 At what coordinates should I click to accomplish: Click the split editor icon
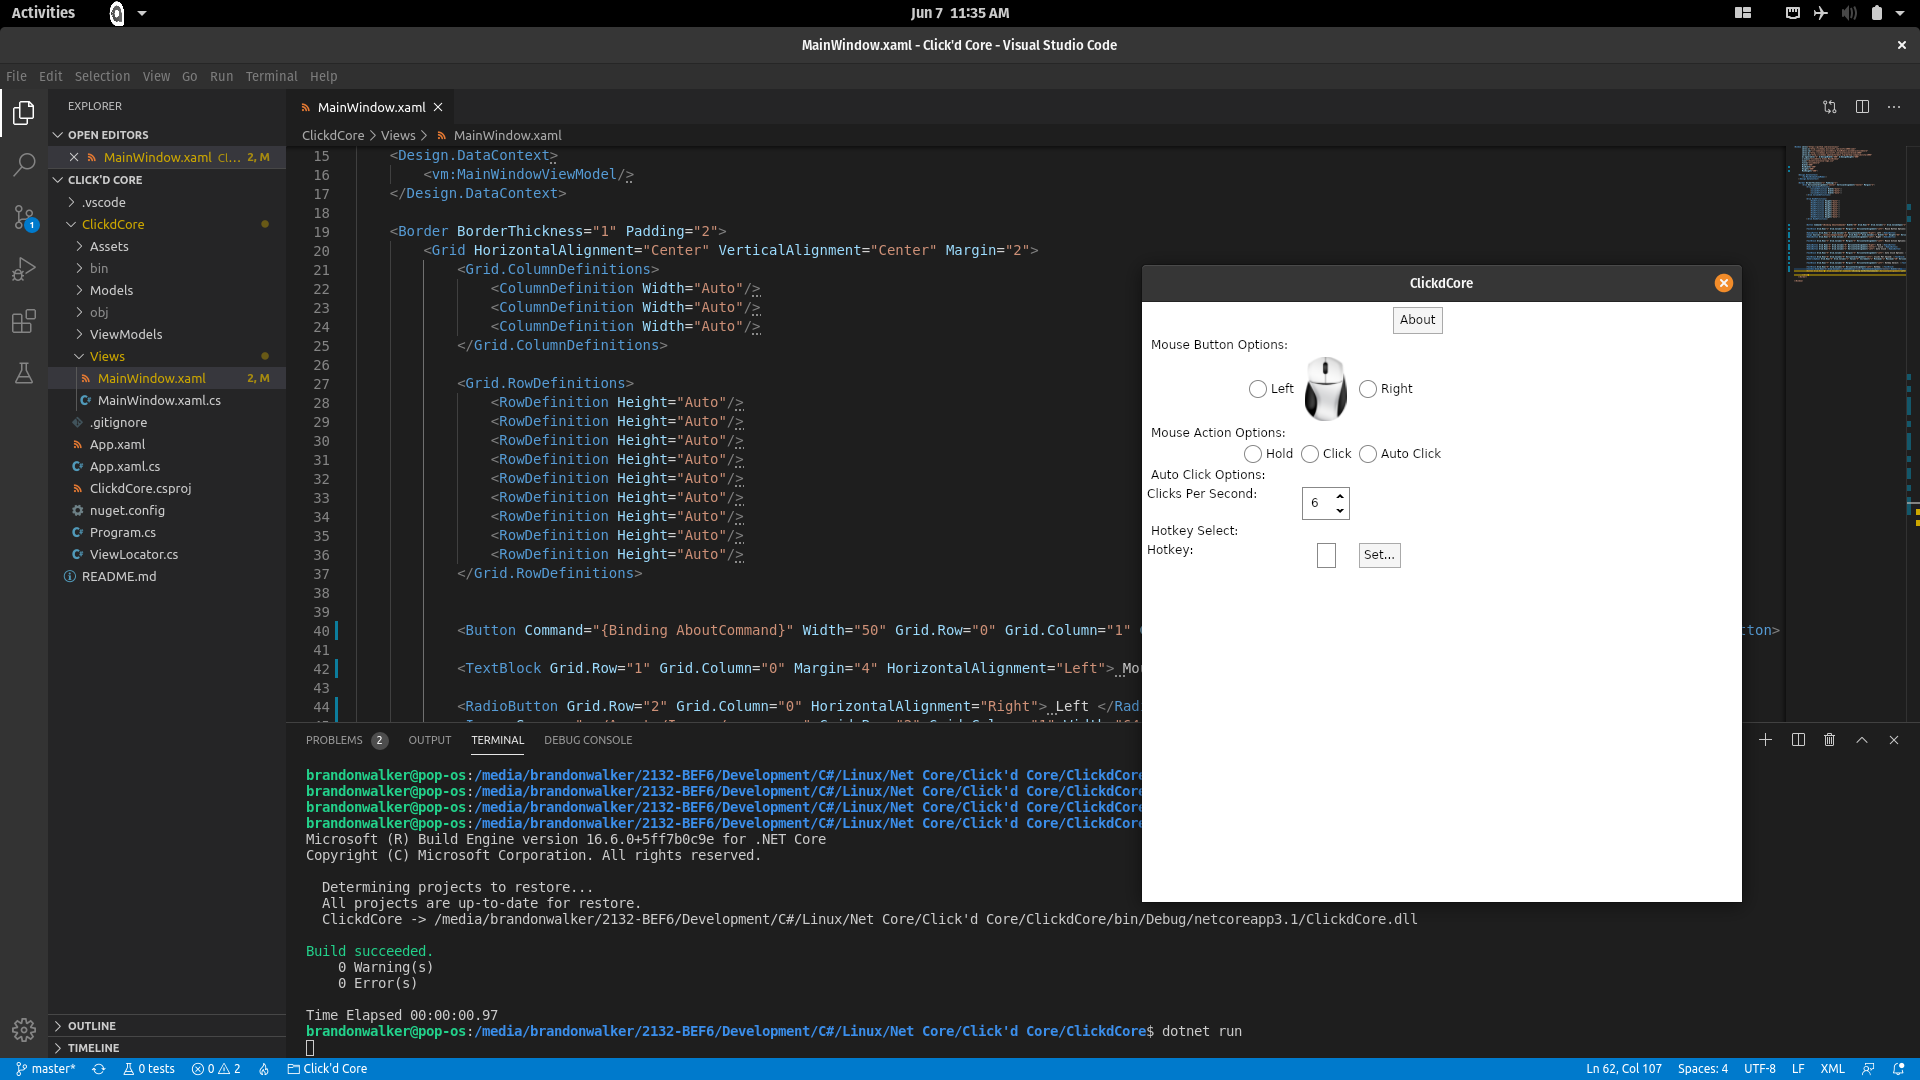1862,107
